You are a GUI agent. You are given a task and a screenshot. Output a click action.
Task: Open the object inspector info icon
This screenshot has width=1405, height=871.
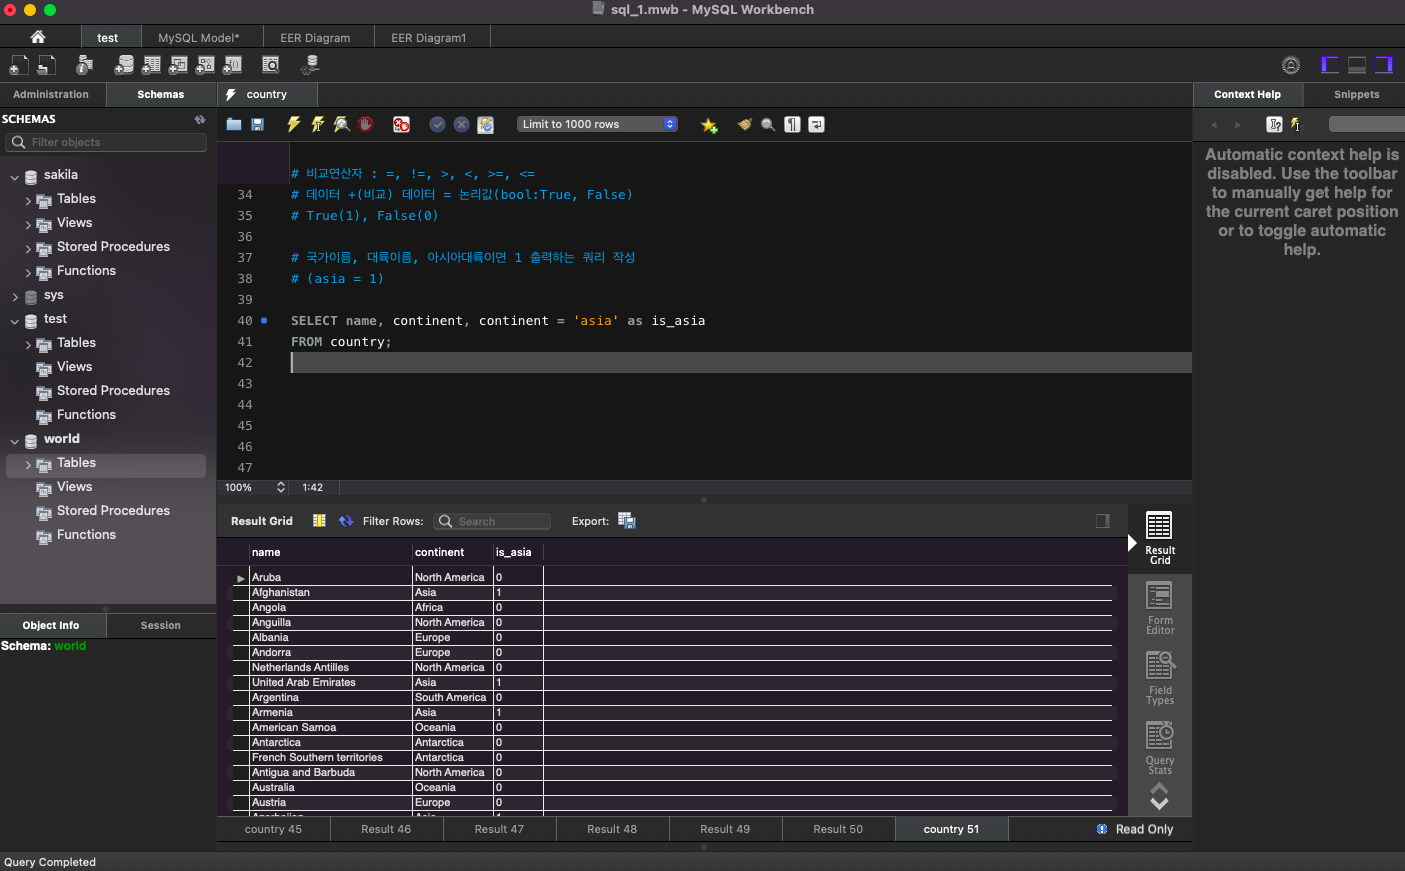85,65
